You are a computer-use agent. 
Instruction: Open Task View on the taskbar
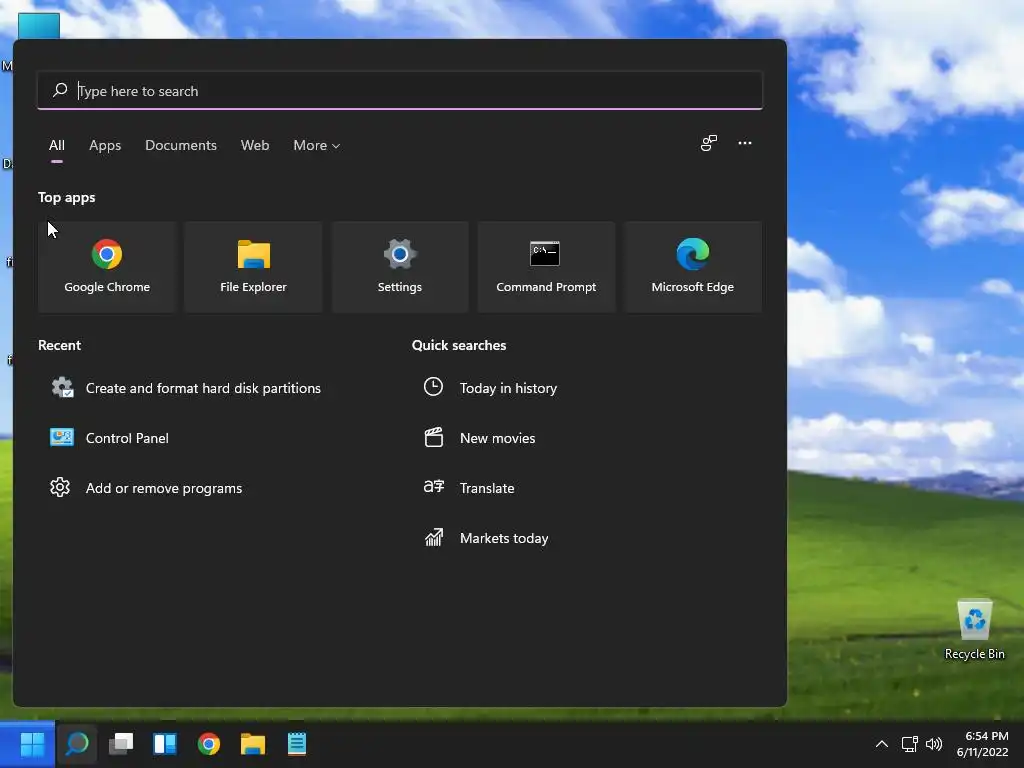click(121, 744)
